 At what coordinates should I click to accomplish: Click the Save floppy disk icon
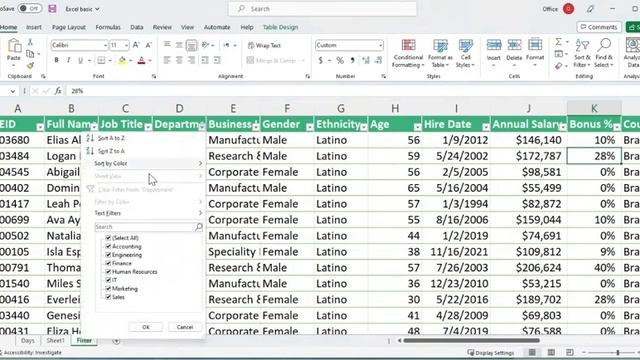tap(52, 9)
